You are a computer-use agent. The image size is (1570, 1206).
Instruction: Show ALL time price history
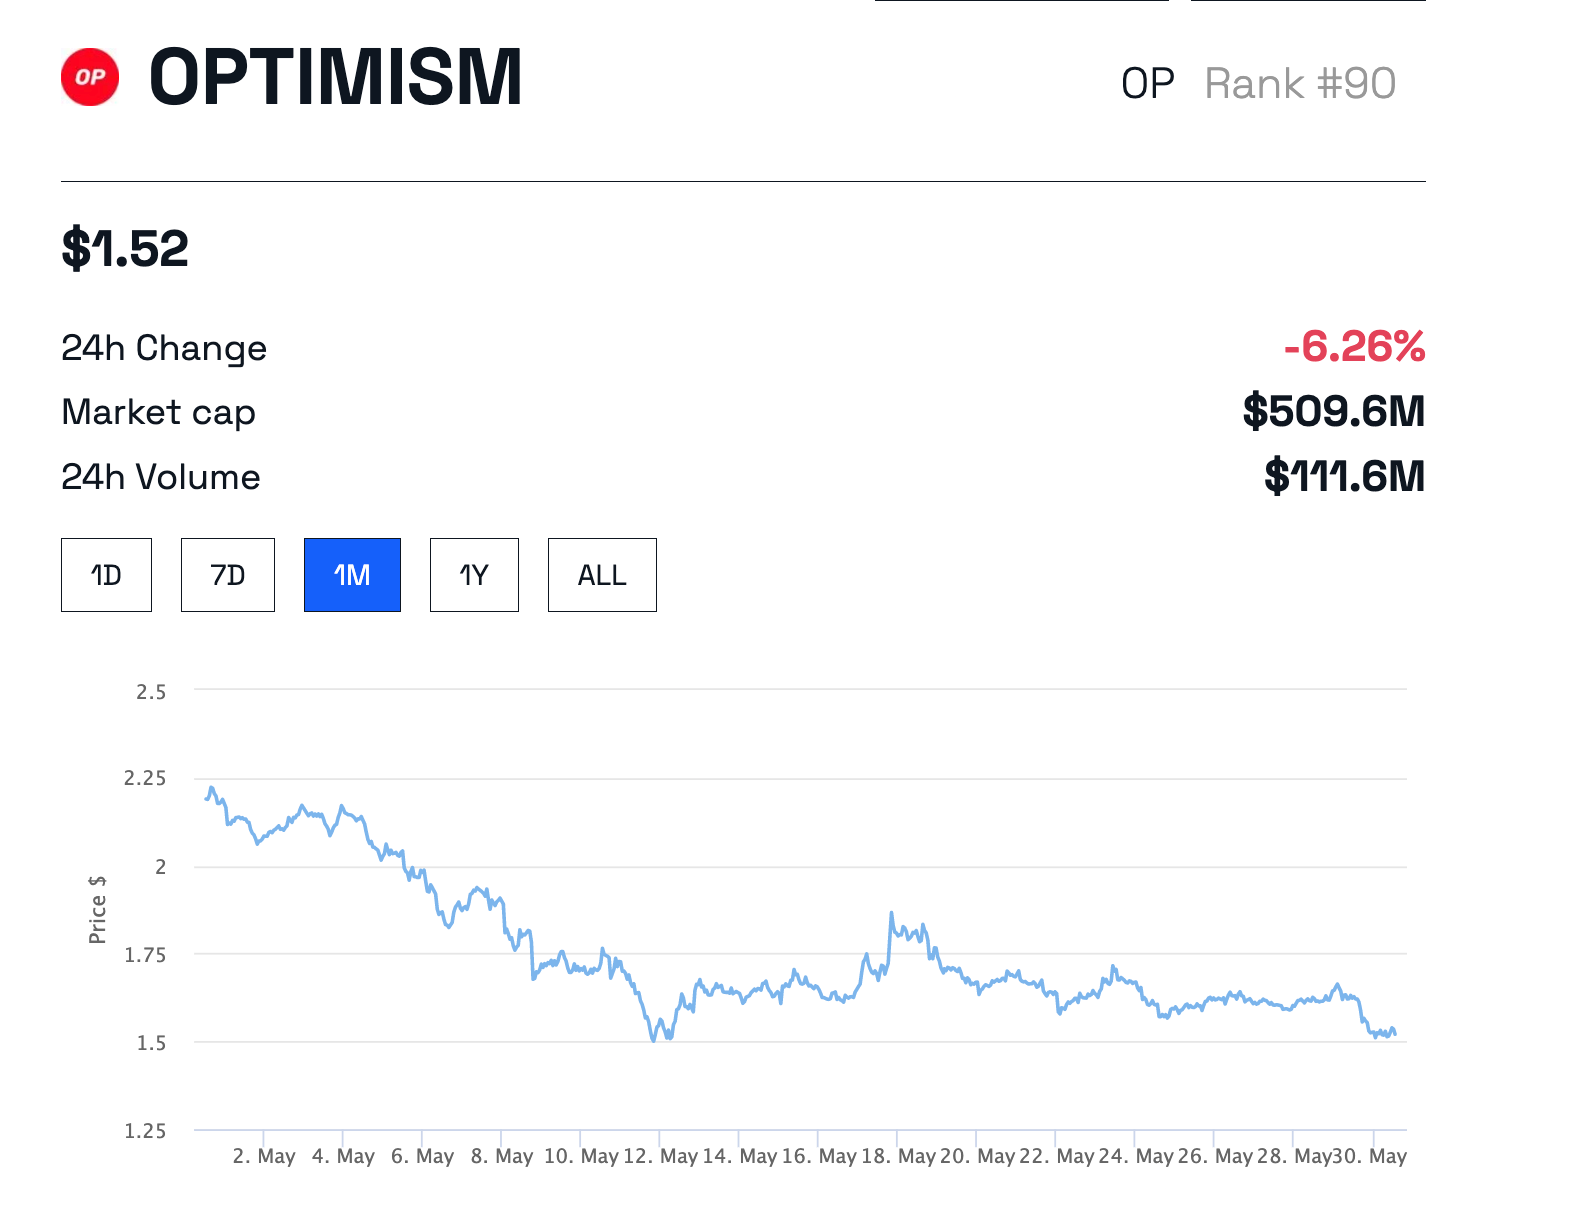point(602,575)
